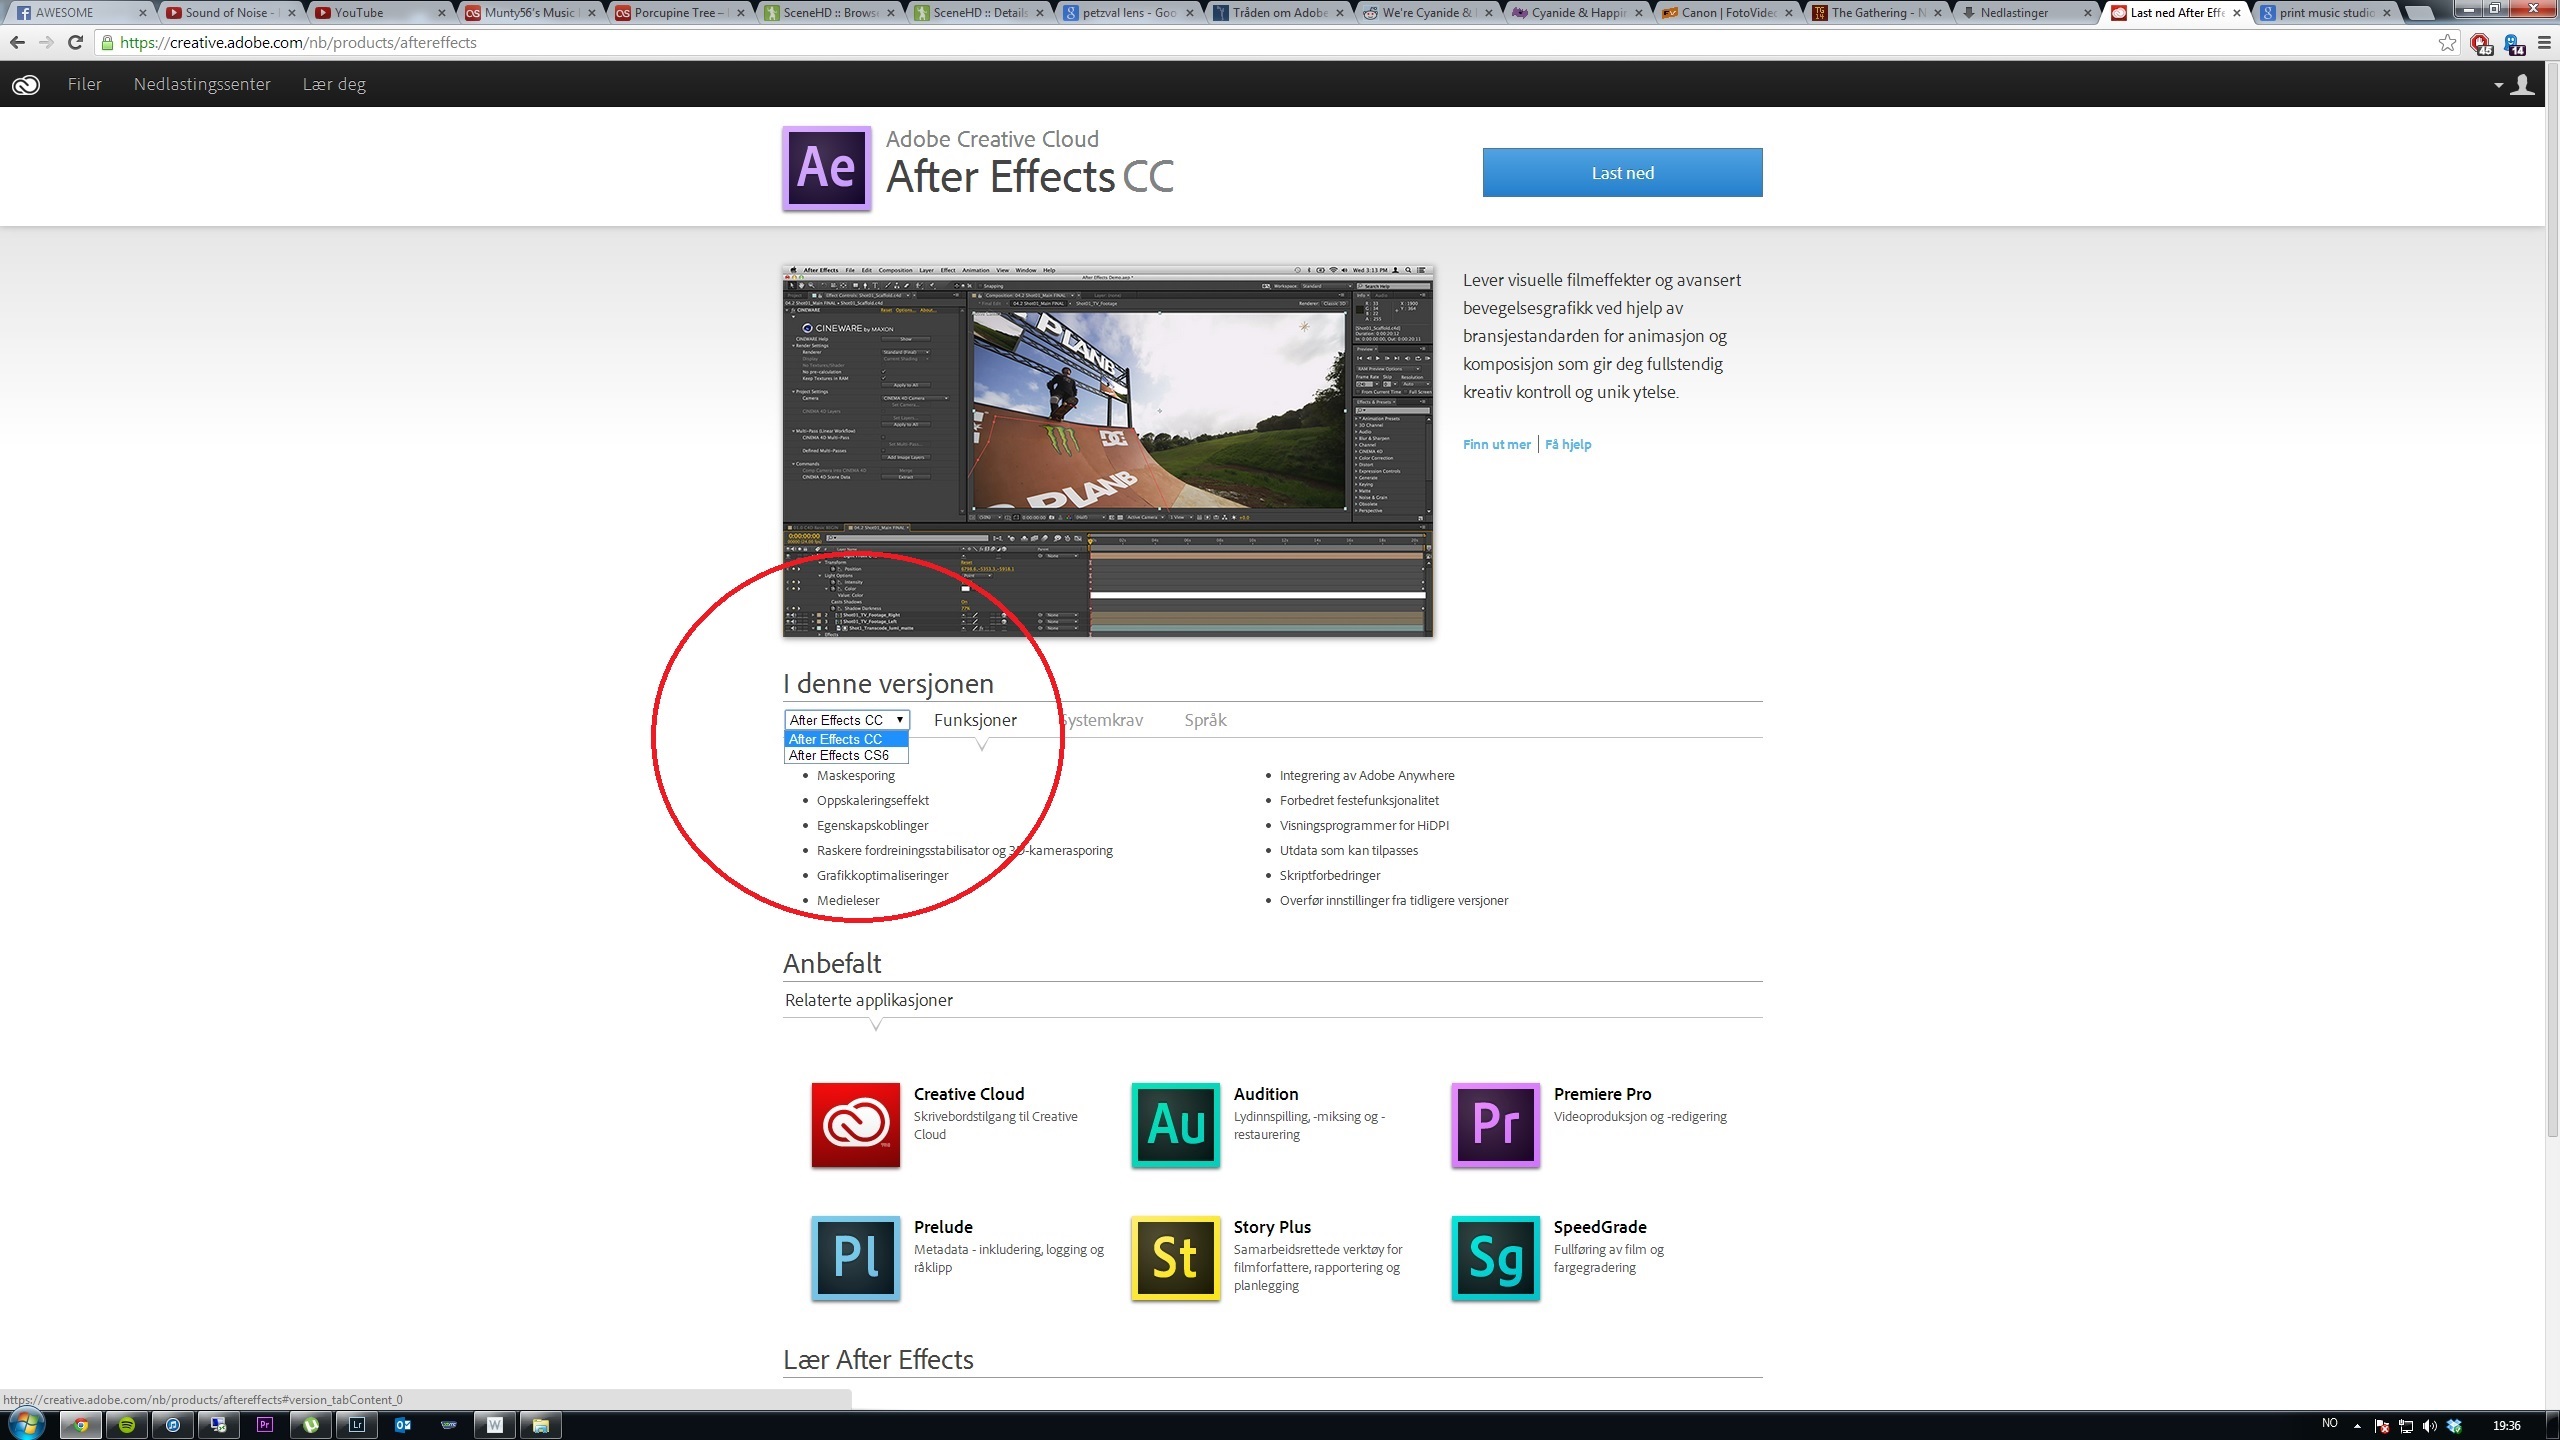The width and height of the screenshot is (2560, 1440).
Task: Open the Prelude Pl app icon
Action: coord(855,1258)
